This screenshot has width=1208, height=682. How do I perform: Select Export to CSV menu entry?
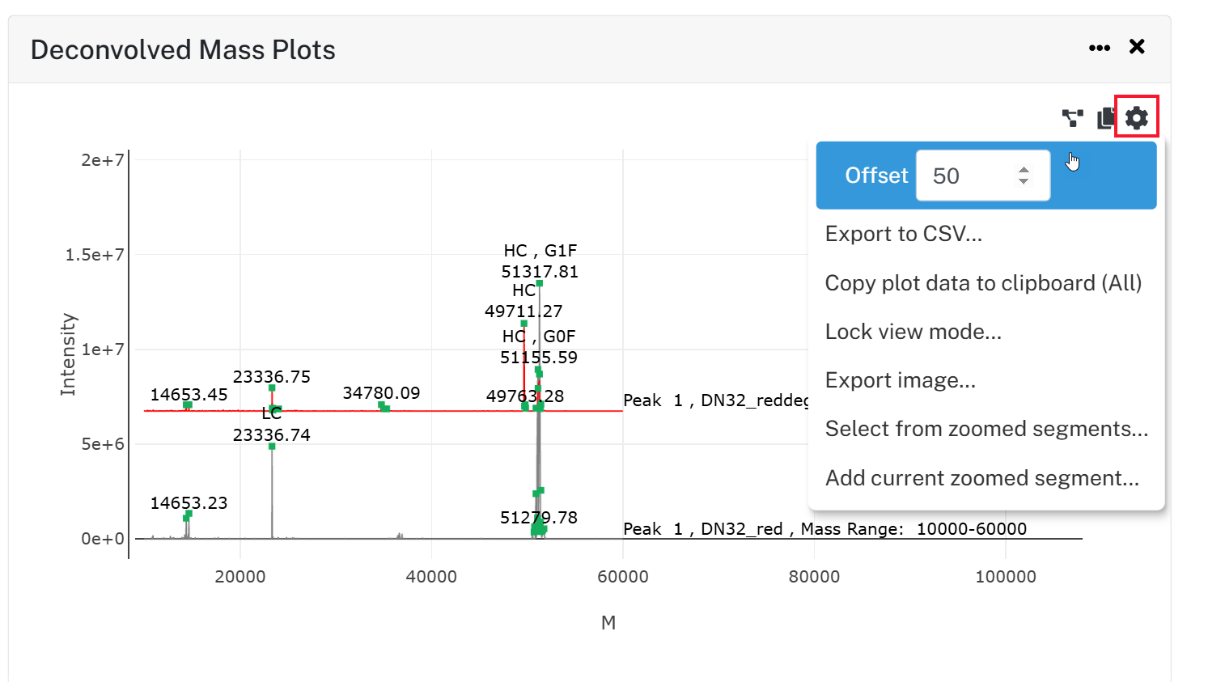[x=903, y=234]
